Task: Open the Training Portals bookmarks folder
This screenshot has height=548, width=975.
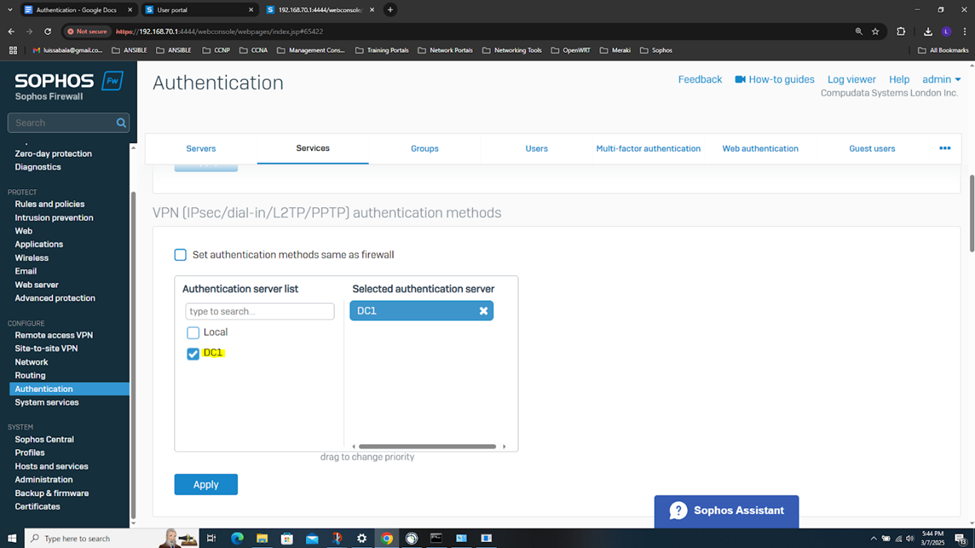Action: click(382, 50)
